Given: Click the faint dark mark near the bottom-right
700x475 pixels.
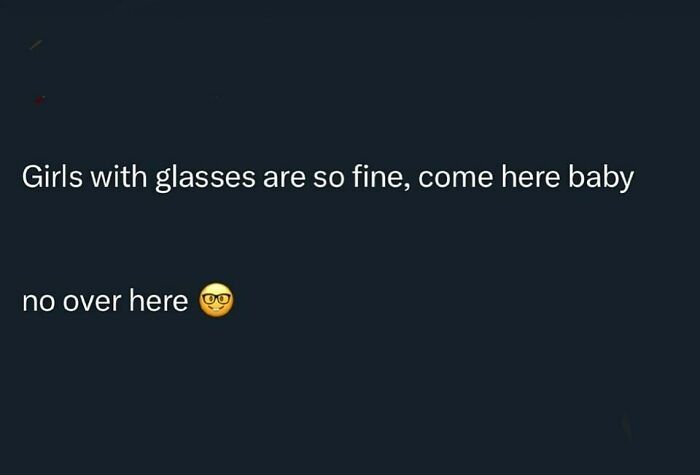Looking at the screenshot, I should point(626,428).
